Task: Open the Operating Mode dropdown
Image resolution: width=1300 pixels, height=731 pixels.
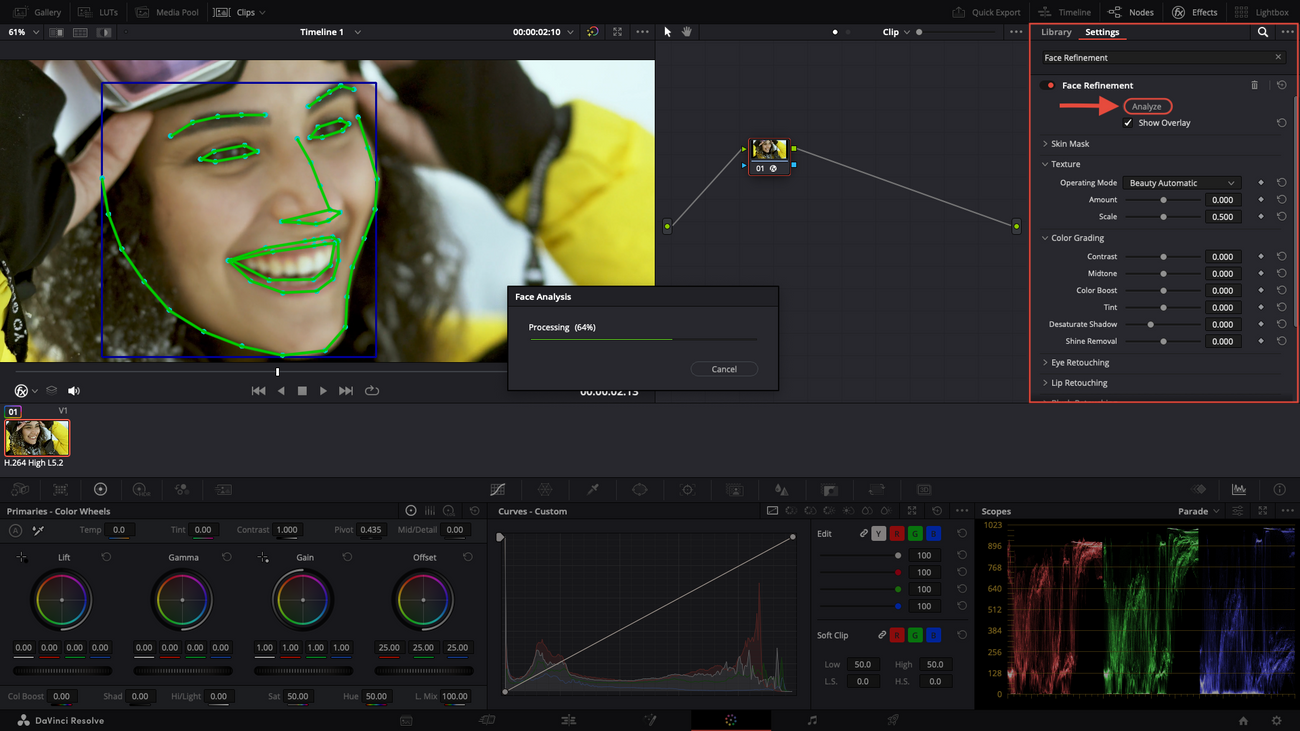Action: (1181, 183)
